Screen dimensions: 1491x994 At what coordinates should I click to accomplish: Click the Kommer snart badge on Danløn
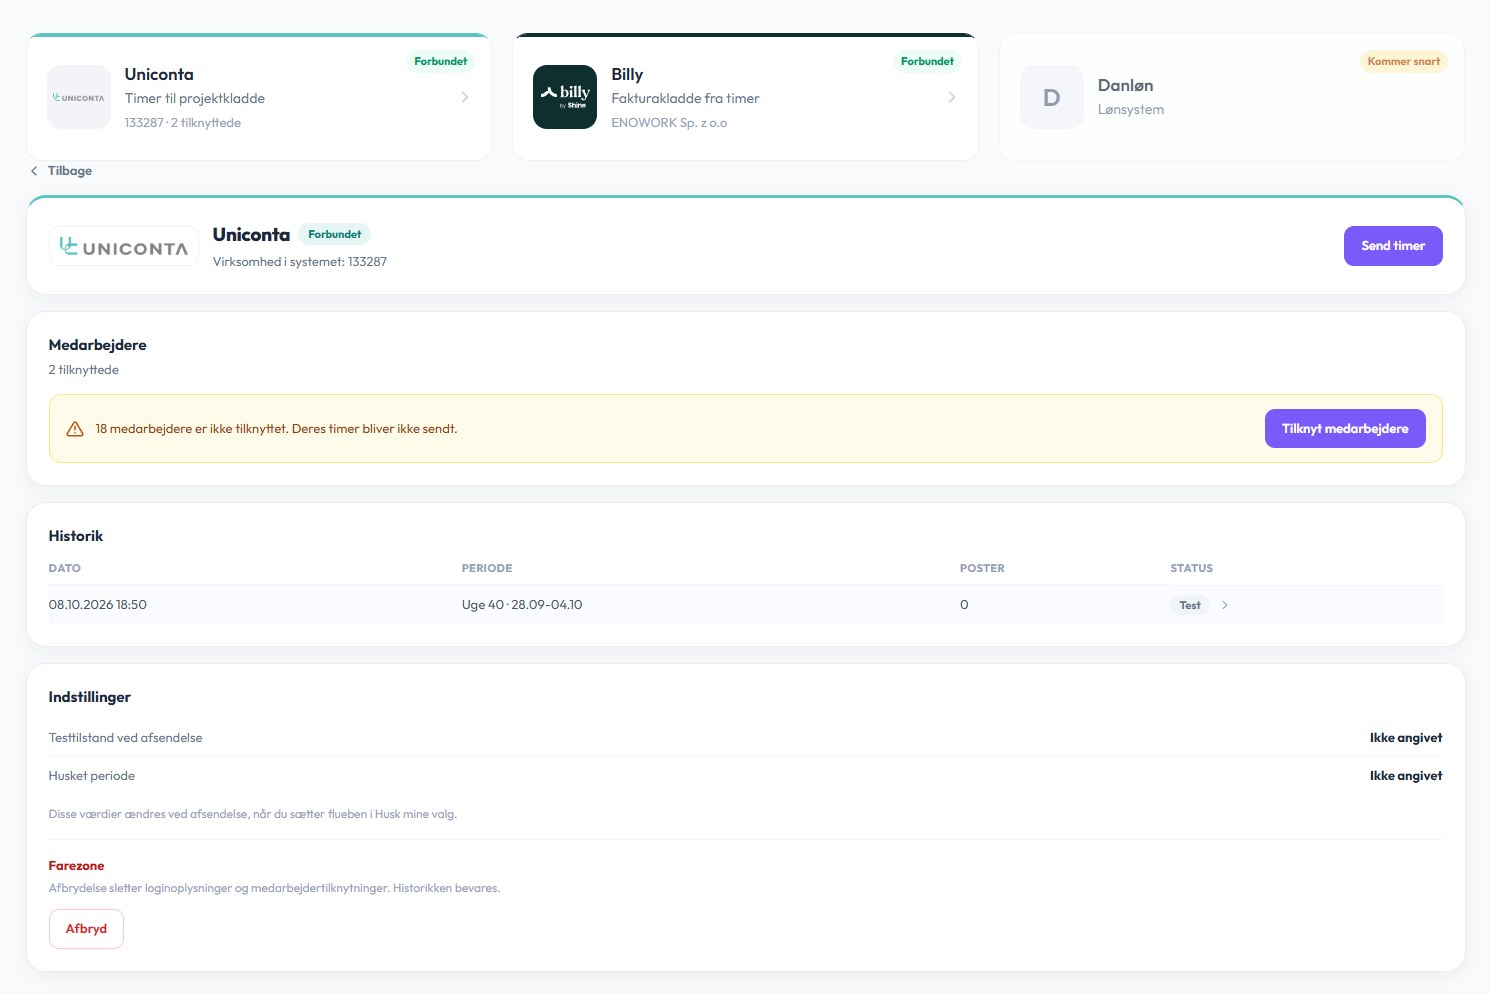(1404, 61)
